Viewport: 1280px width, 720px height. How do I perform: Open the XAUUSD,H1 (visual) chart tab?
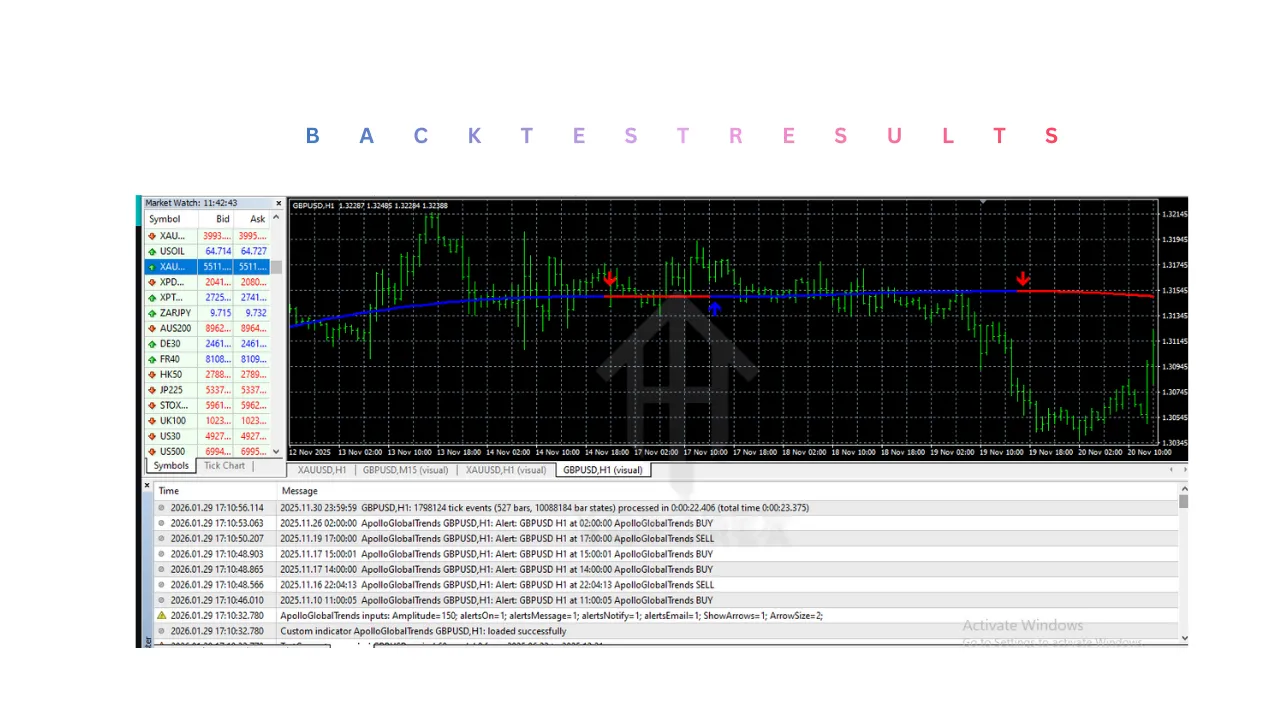[506, 470]
